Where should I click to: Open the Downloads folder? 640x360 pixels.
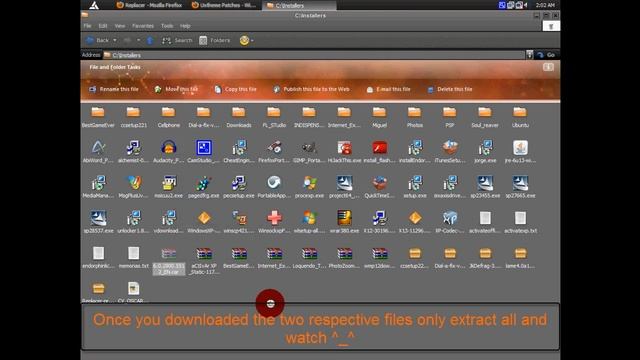(239, 116)
